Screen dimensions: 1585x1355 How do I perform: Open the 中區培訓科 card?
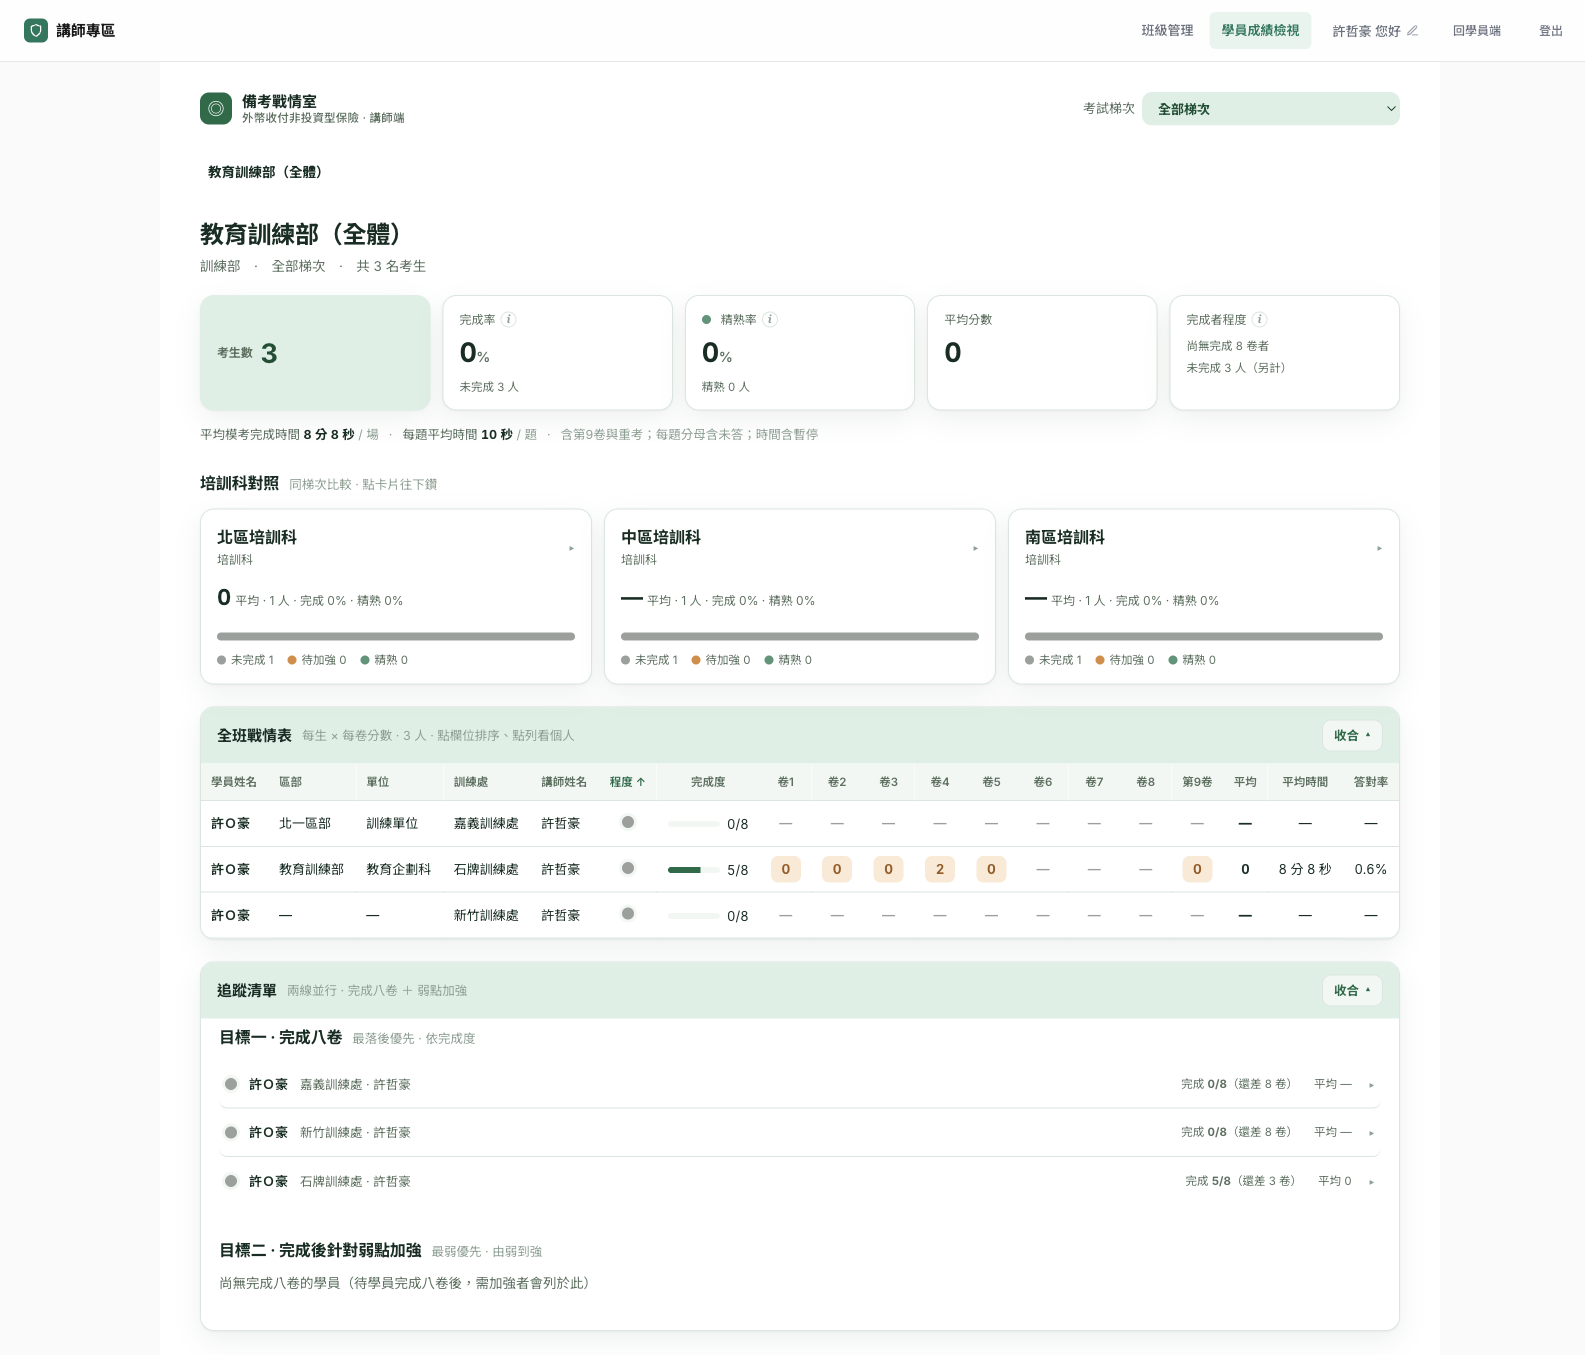800,596
